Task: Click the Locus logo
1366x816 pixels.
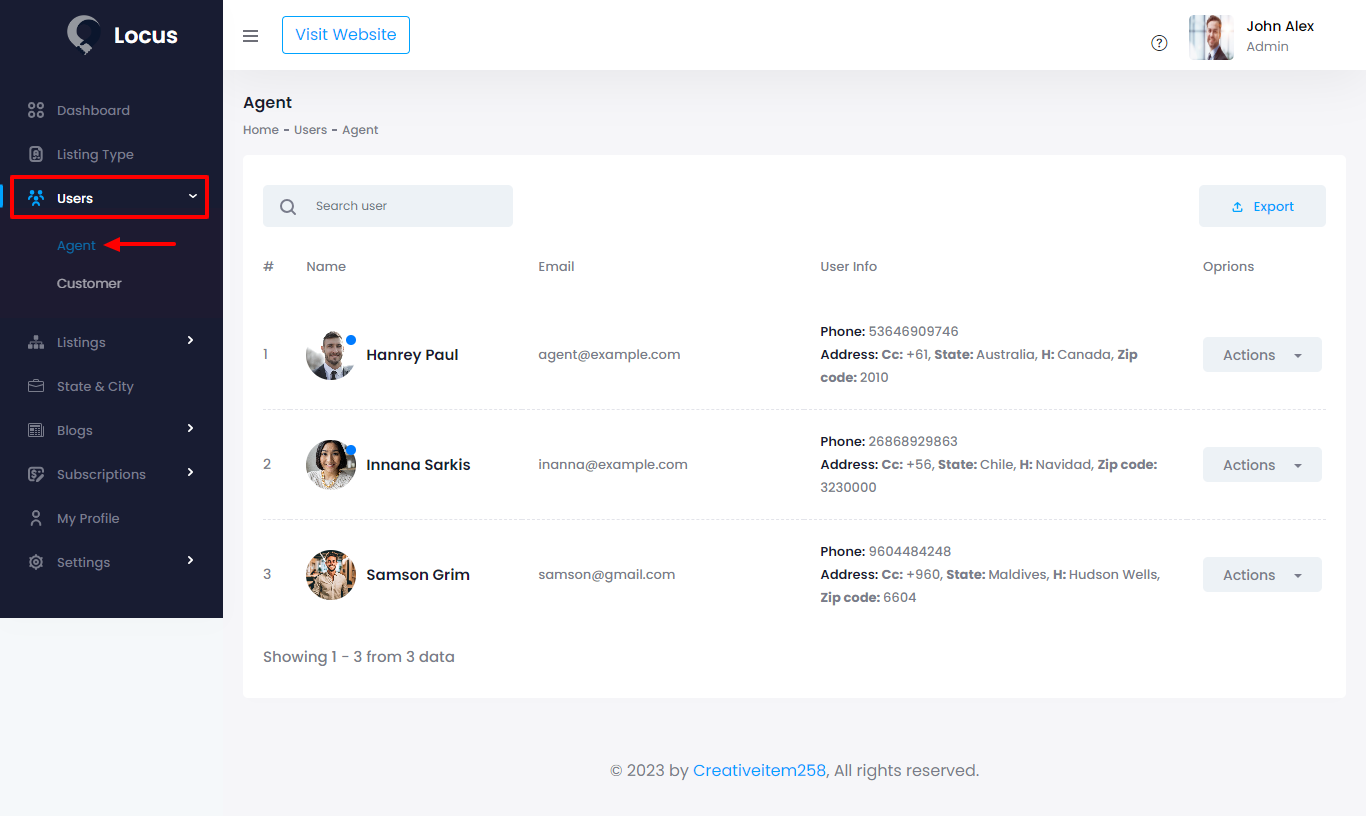Action: pos(120,34)
